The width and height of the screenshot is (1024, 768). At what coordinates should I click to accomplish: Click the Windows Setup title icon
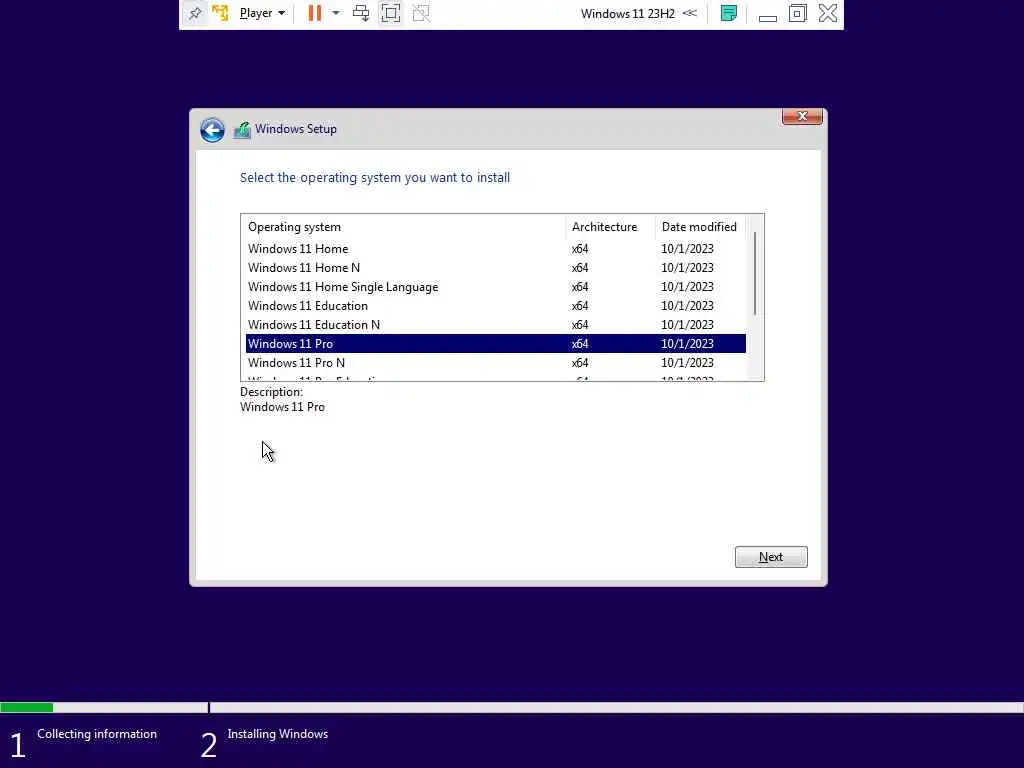(x=242, y=129)
